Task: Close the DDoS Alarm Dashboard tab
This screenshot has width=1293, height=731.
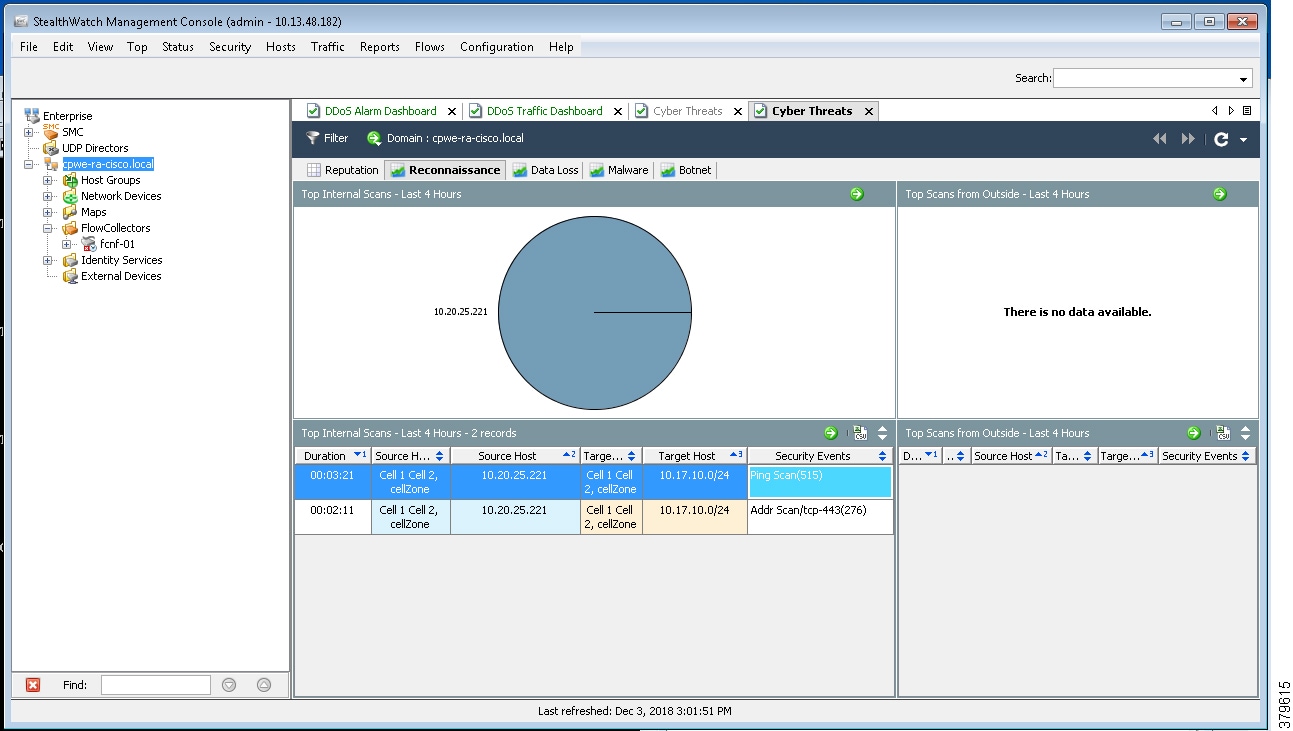Action: pyautogui.click(x=452, y=111)
